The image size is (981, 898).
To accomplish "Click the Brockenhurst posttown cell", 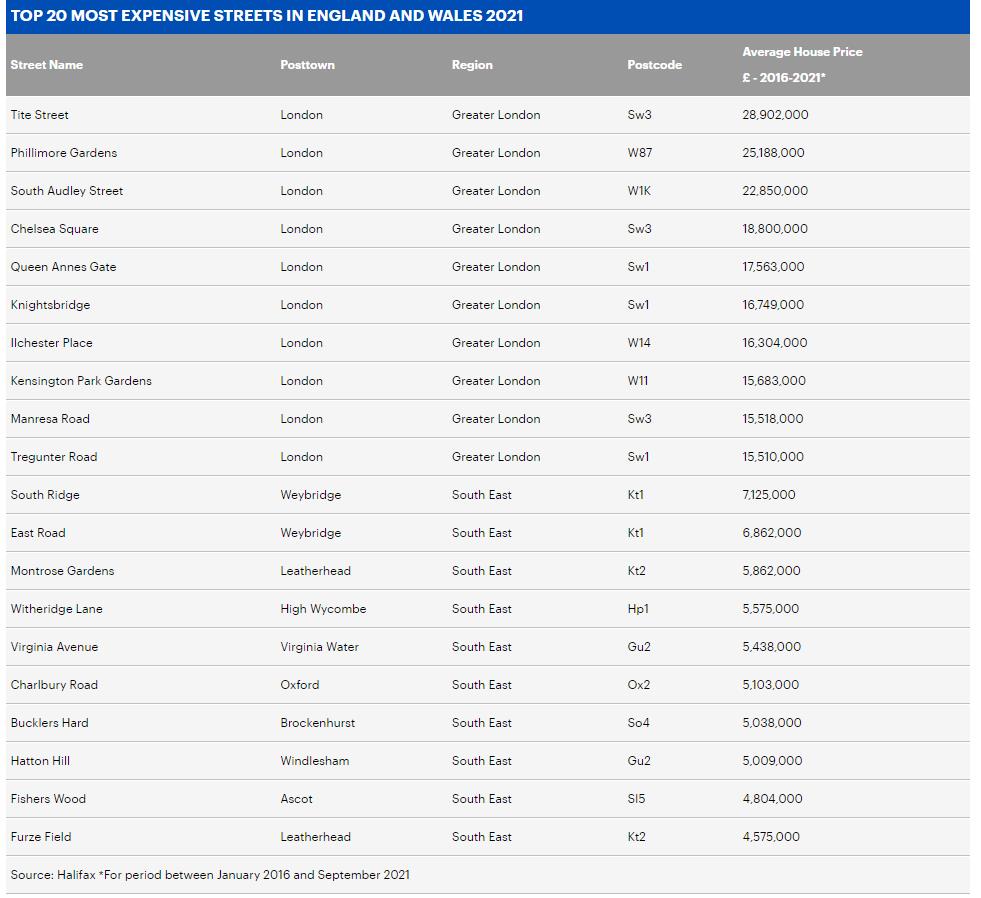I will tap(317, 723).
